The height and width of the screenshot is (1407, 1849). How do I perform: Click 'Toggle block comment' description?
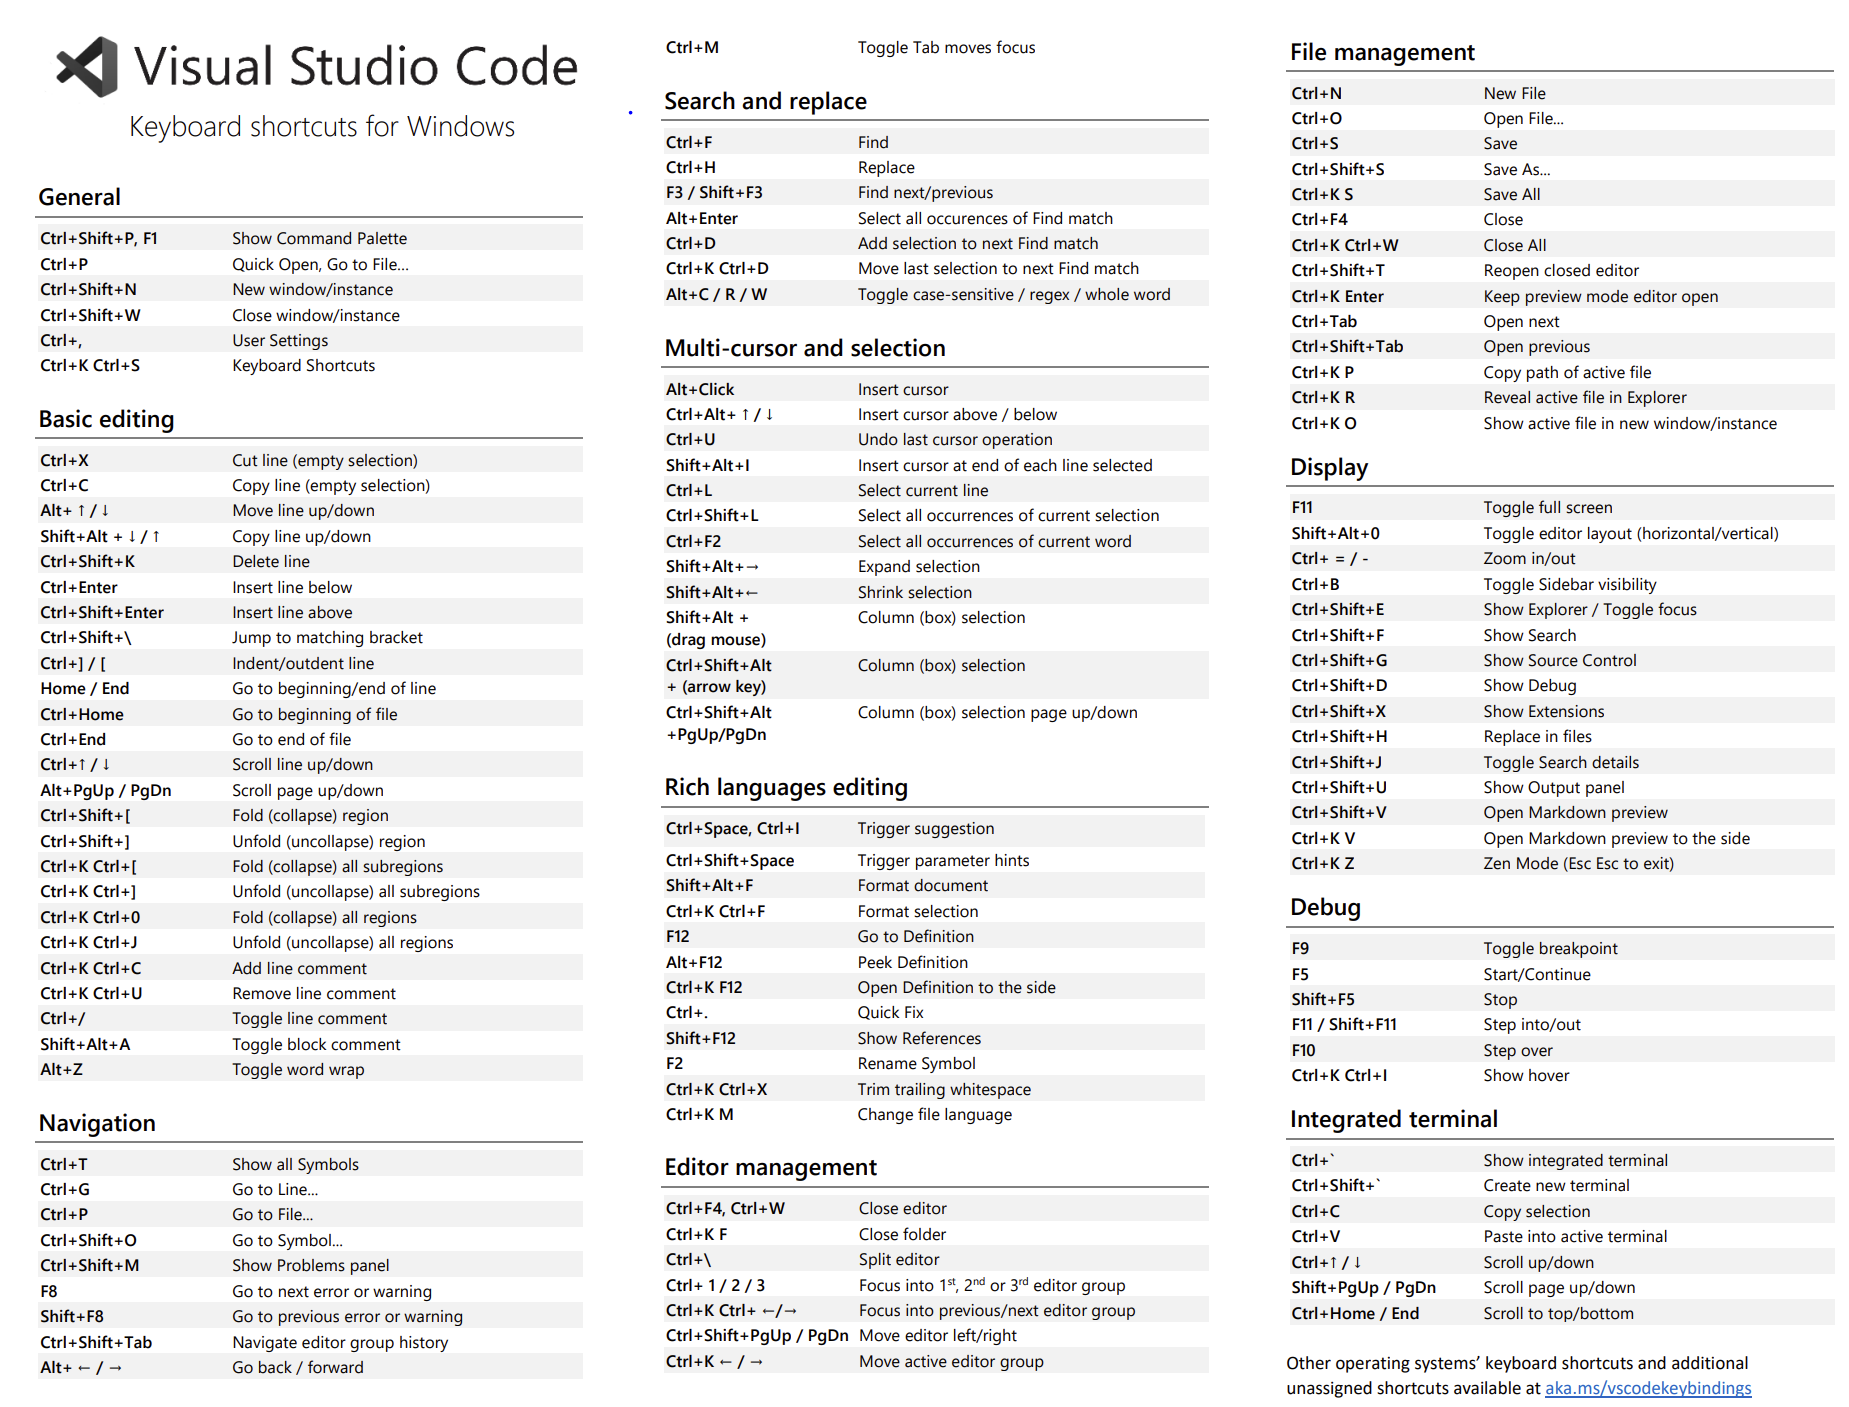(316, 1044)
